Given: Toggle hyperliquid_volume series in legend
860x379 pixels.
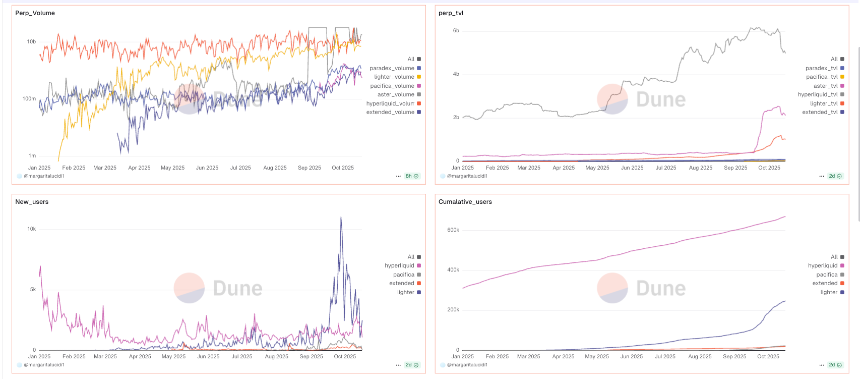Looking at the screenshot, I should click(x=393, y=103).
